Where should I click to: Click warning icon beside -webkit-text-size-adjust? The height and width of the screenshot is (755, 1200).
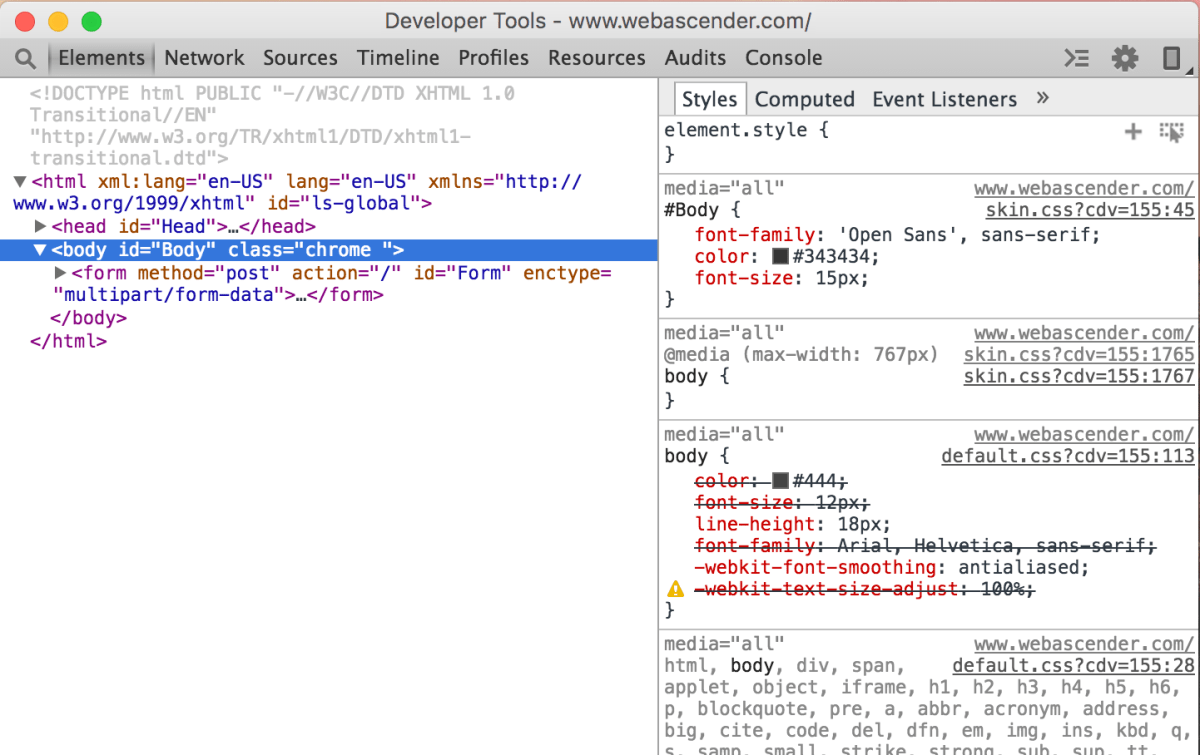tap(676, 589)
